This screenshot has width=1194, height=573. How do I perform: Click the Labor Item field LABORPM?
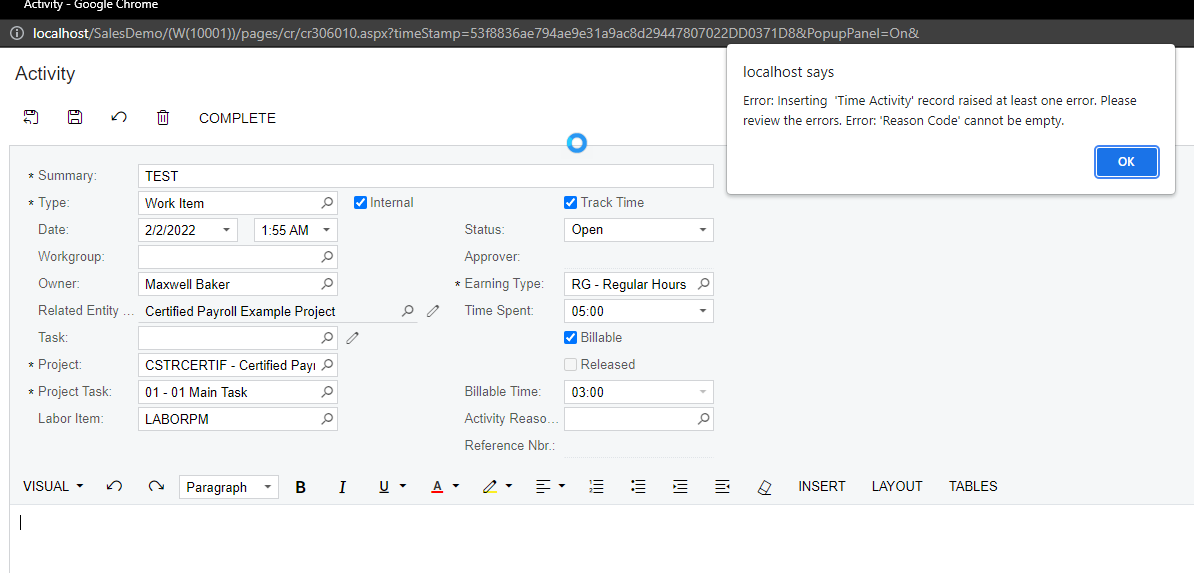(x=238, y=418)
